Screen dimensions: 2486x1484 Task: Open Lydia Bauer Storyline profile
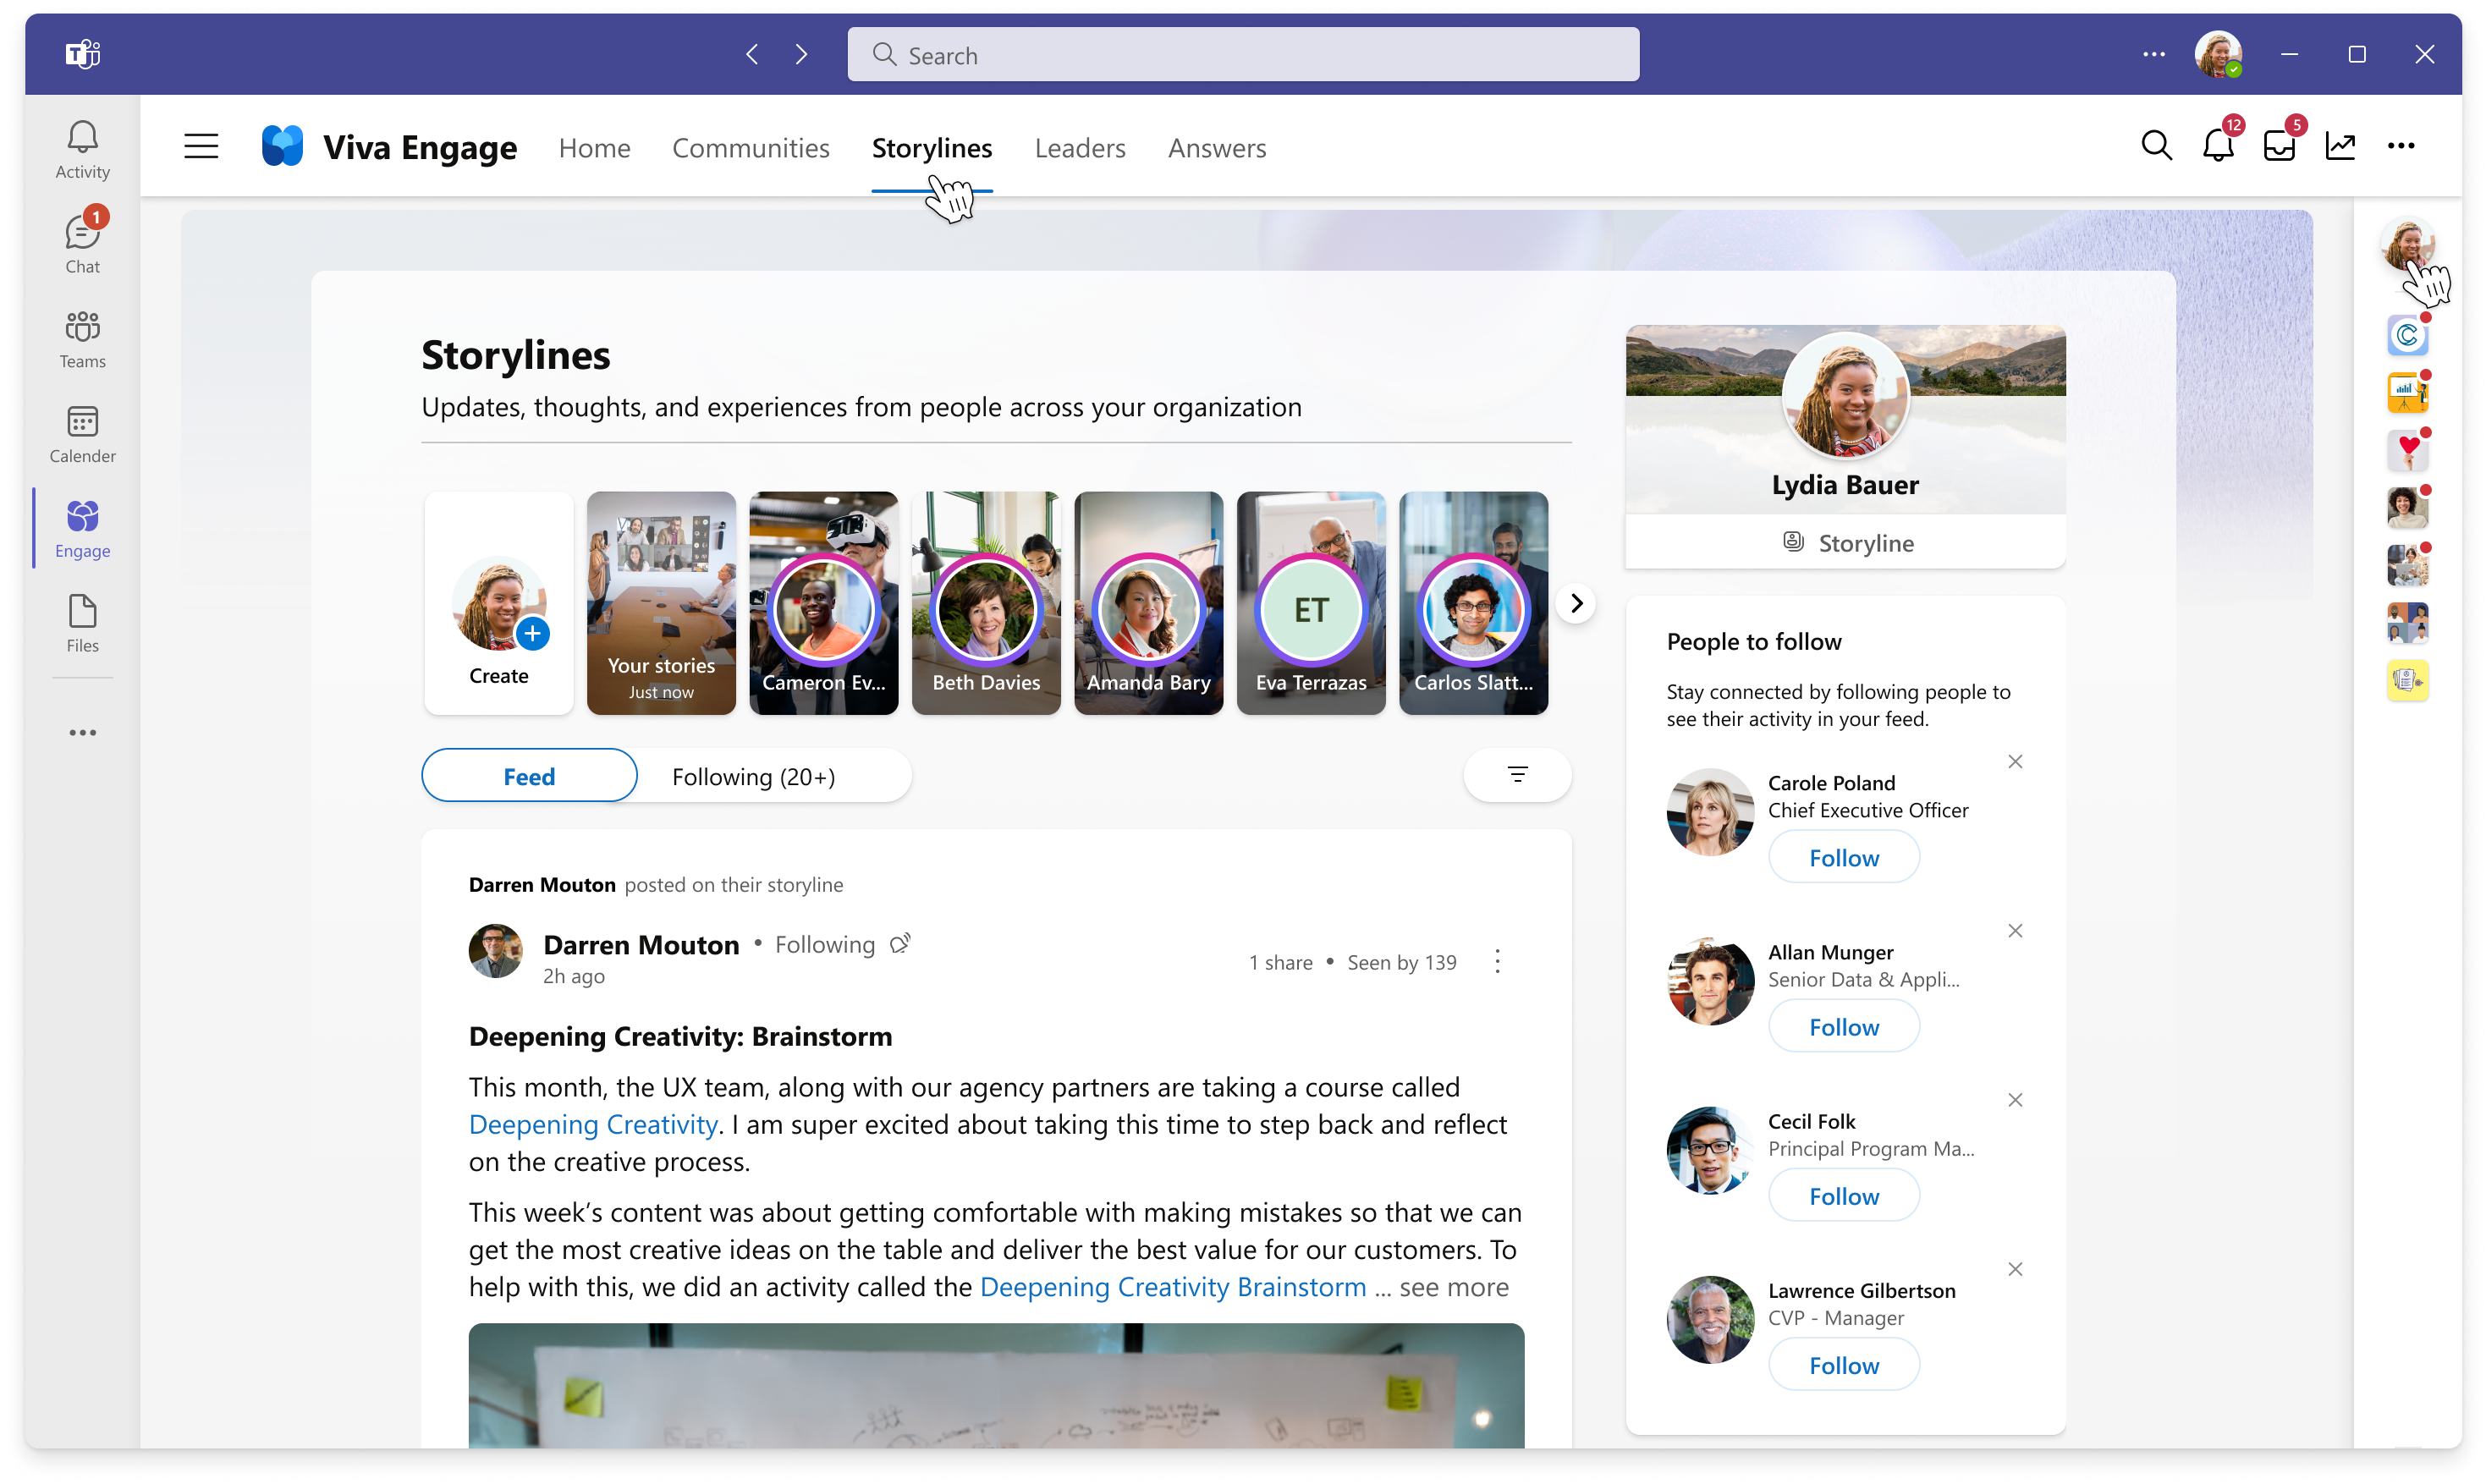(x=1845, y=541)
